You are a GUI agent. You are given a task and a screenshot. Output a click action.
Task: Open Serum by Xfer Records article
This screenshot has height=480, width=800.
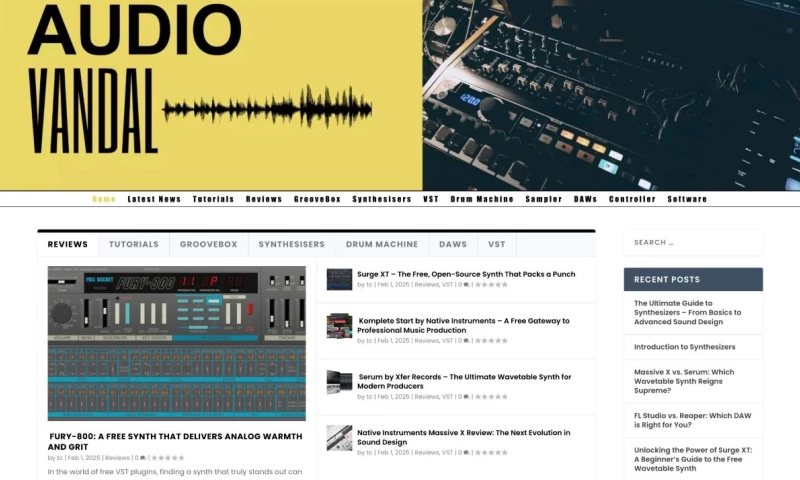tap(464, 382)
